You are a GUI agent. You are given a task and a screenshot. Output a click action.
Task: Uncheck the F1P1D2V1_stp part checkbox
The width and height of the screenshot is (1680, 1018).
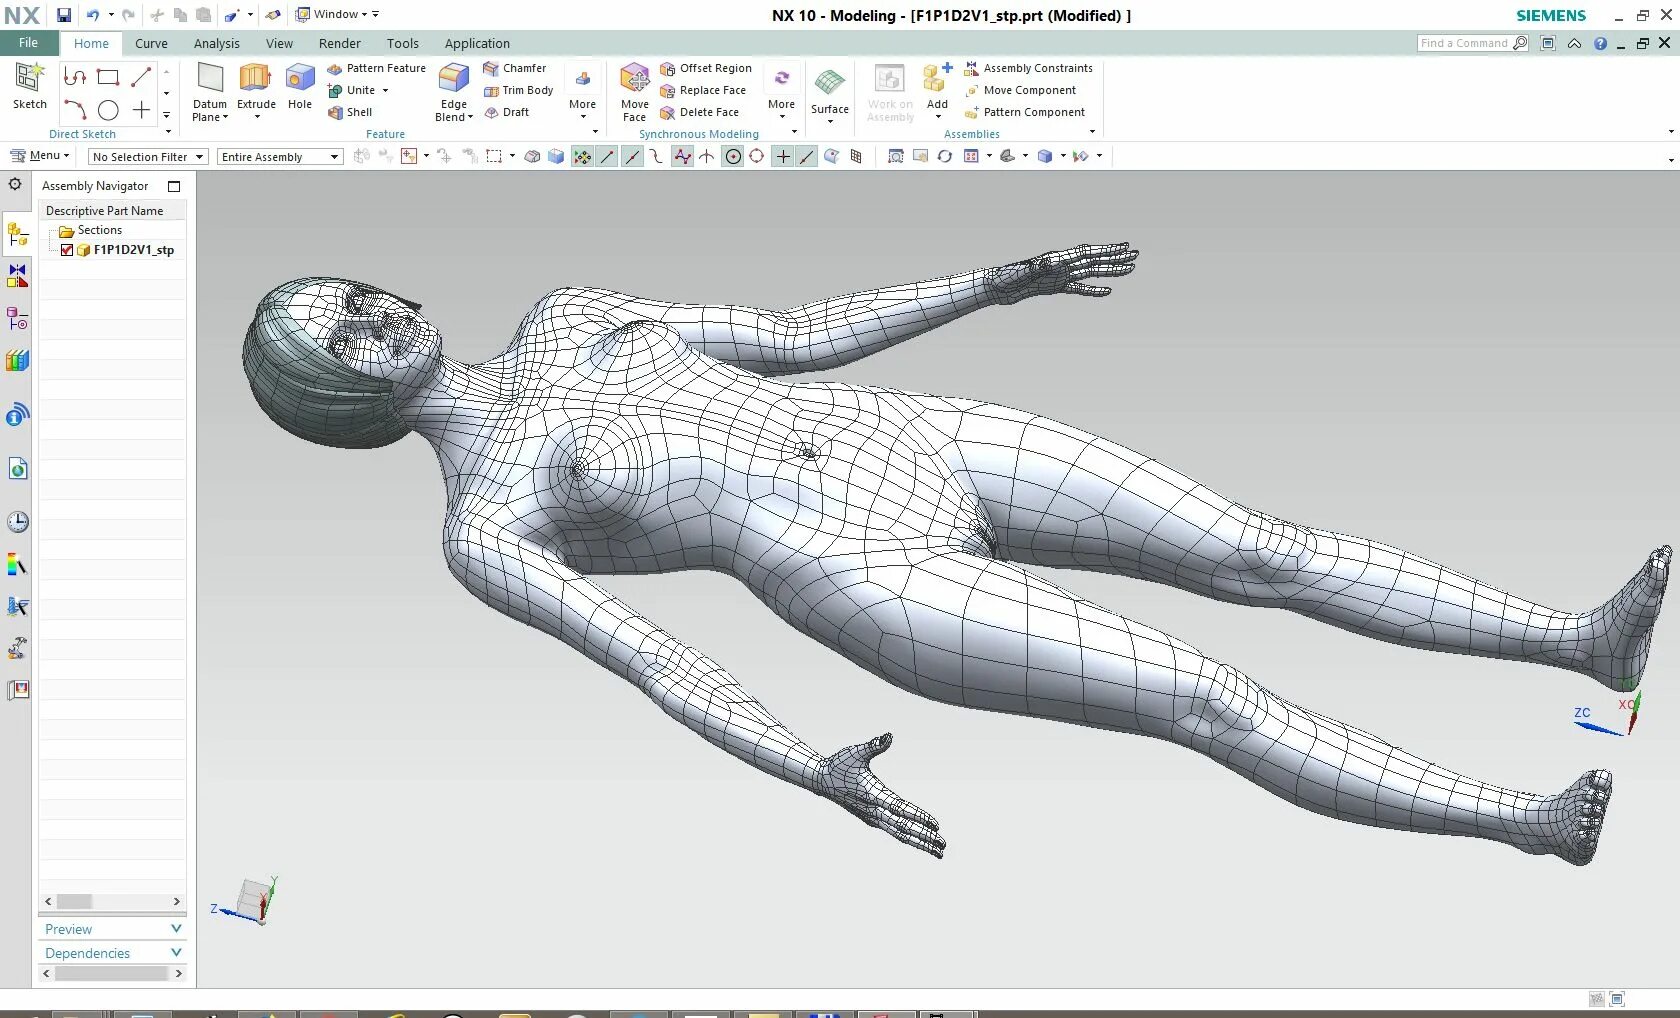coord(67,250)
